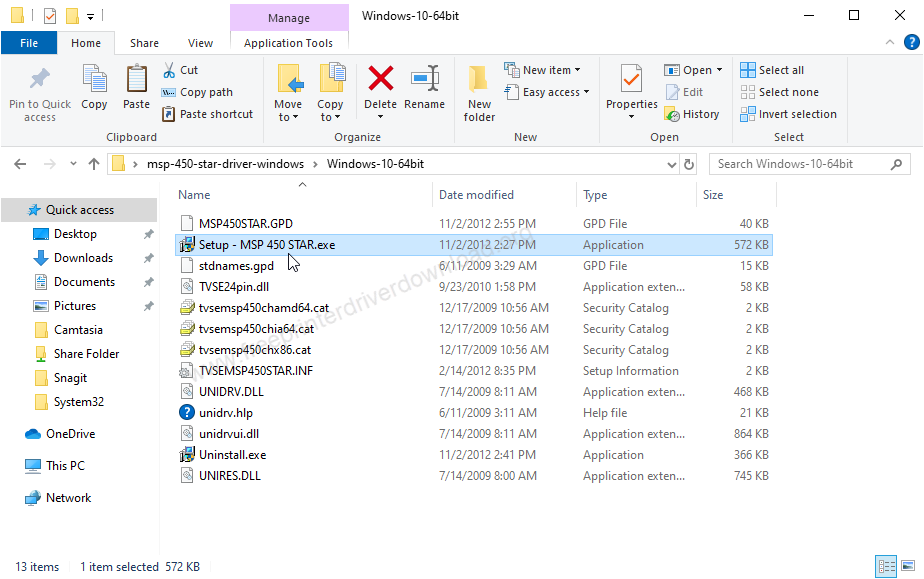
Task: Open Application Tools tab
Action: tap(289, 43)
